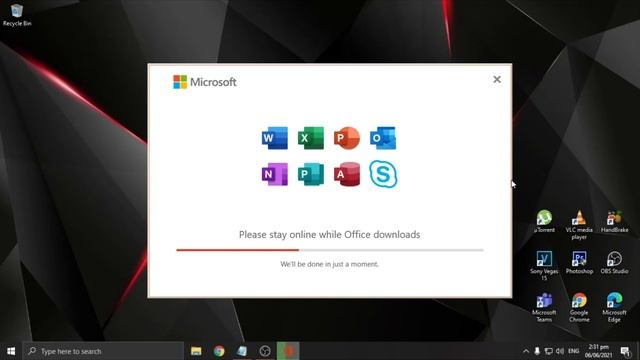Close the Office installer dialog
This screenshot has width=640, height=360.
497,79
